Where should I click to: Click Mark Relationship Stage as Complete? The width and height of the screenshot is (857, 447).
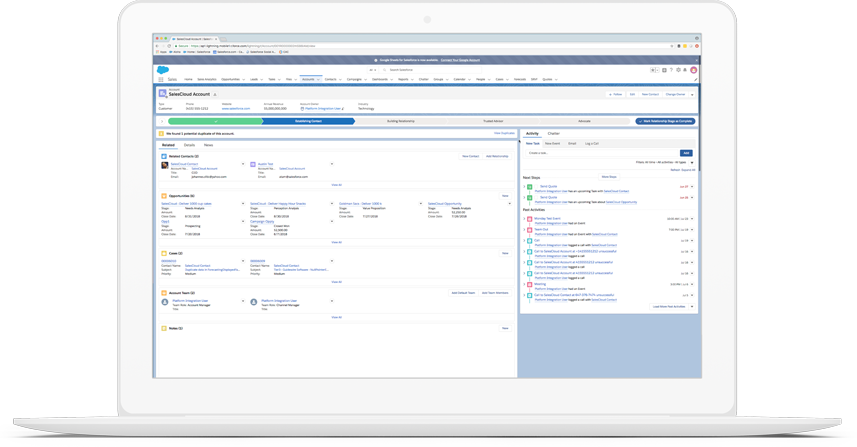(x=665, y=121)
